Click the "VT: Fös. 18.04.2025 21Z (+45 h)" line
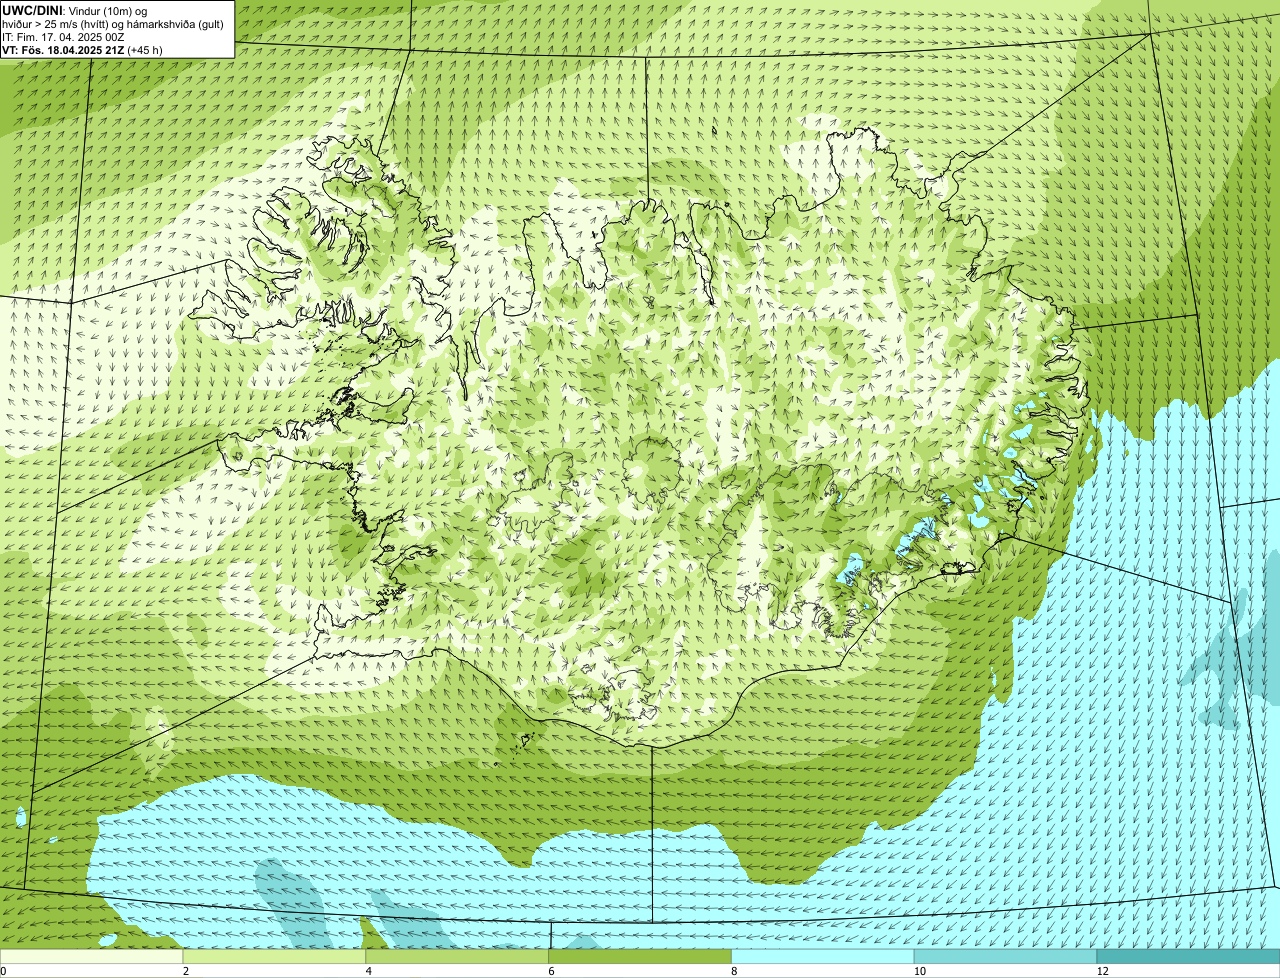 (82, 49)
